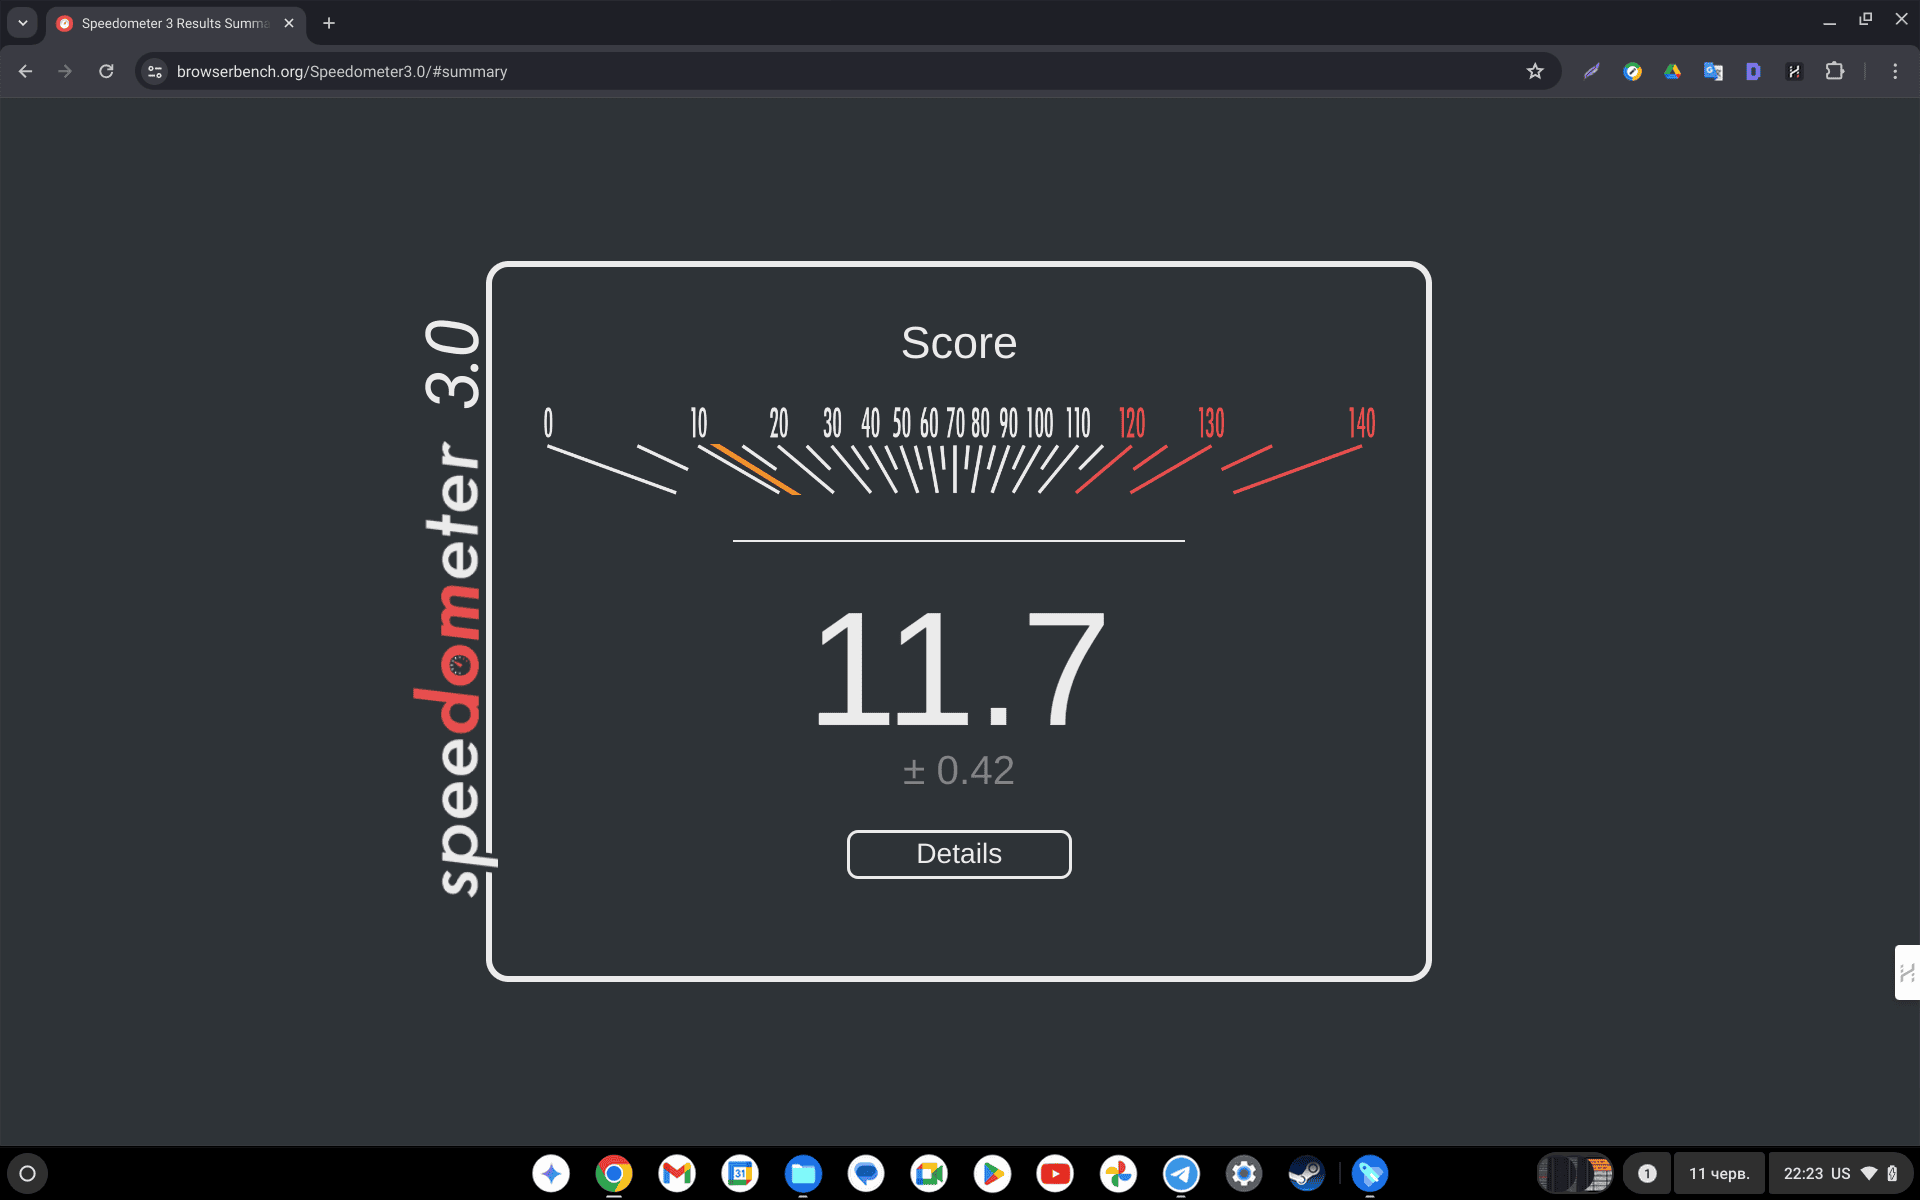Screen dimensions: 1920x1200
Task: Open the side panel handle at right edge
Action: (x=1907, y=972)
